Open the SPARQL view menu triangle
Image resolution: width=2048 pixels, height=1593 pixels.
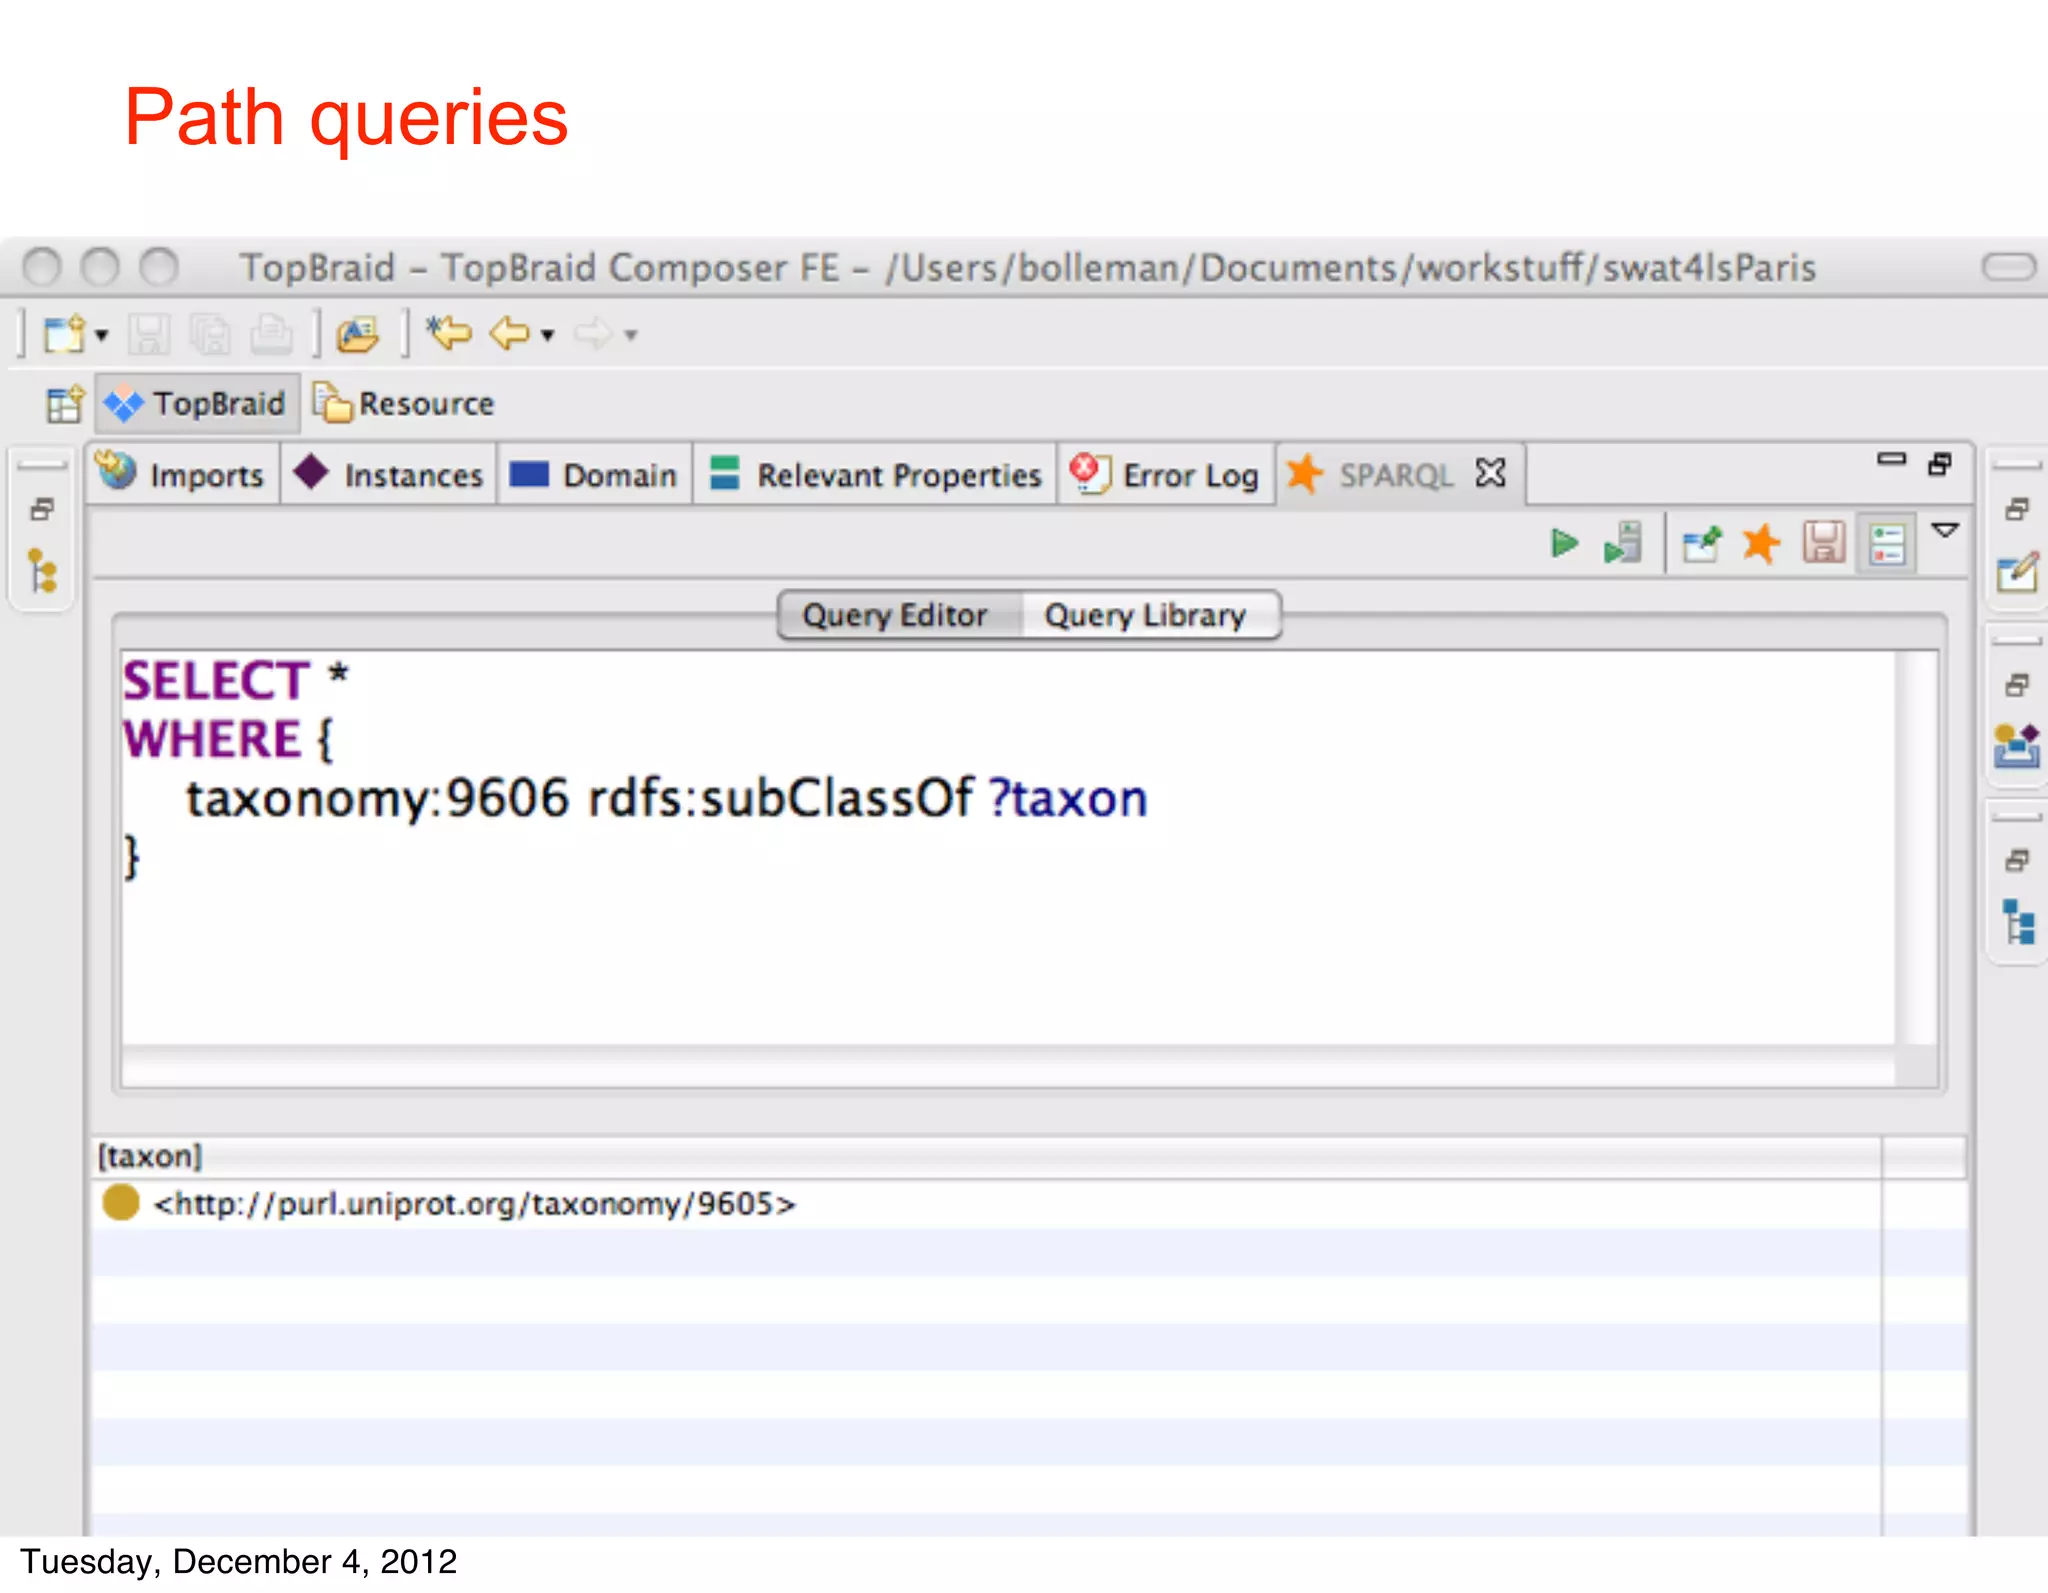[1944, 530]
